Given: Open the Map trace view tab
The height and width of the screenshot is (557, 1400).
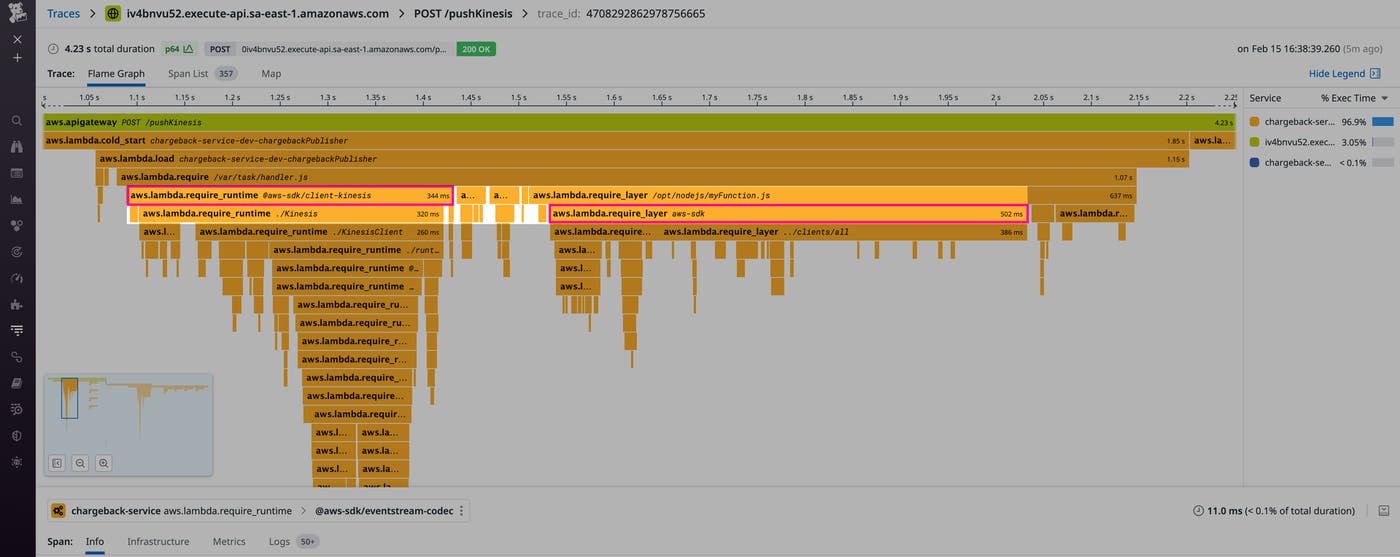Looking at the screenshot, I should [x=271, y=73].
